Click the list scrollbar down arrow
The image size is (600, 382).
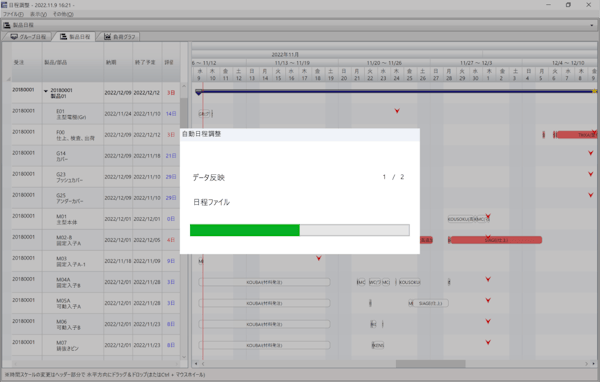[184, 357]
